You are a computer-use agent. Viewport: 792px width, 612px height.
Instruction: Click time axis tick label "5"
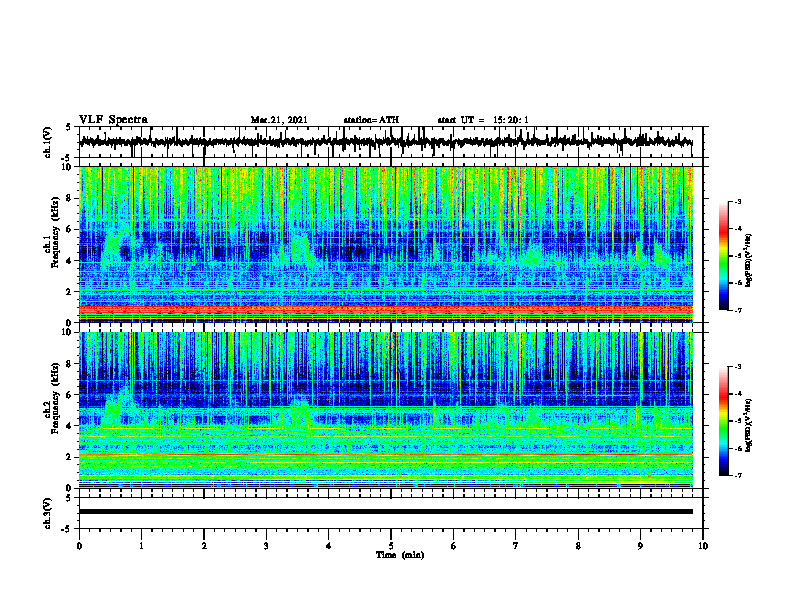pyautogui.click(x=391, y=546)
